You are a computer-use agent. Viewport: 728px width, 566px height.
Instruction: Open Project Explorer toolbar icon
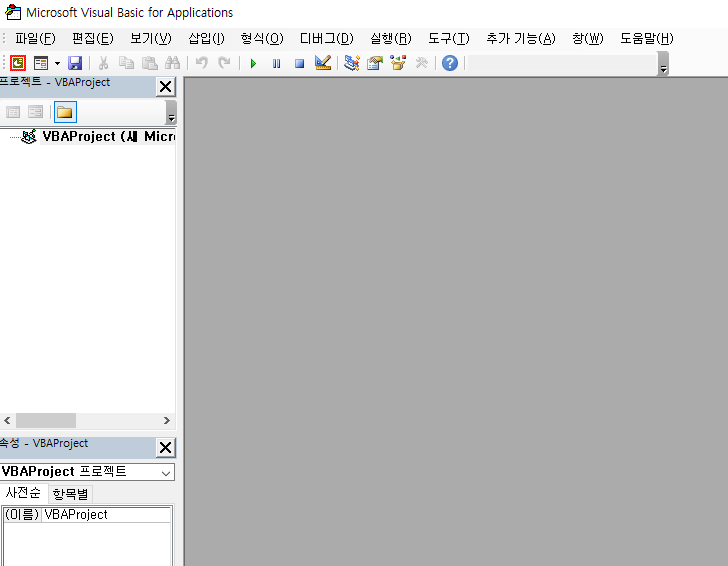tap(352, 63)
